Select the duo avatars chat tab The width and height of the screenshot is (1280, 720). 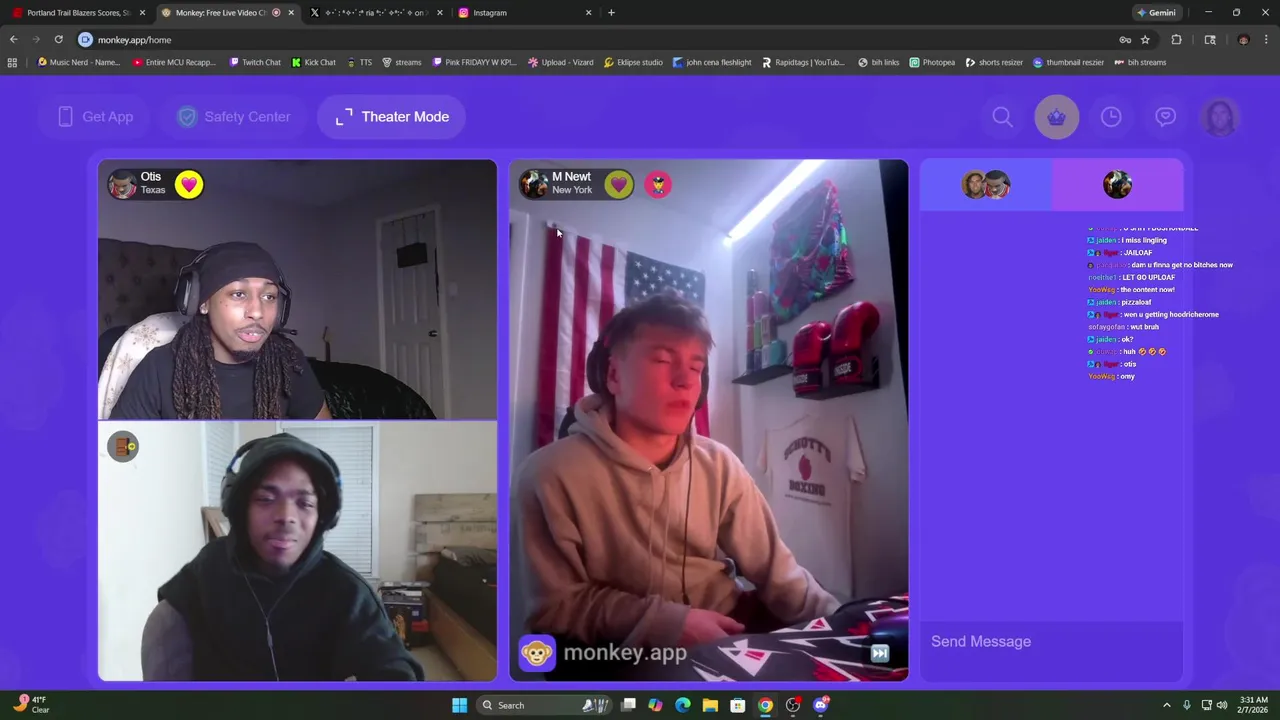(x=986, y=185)
